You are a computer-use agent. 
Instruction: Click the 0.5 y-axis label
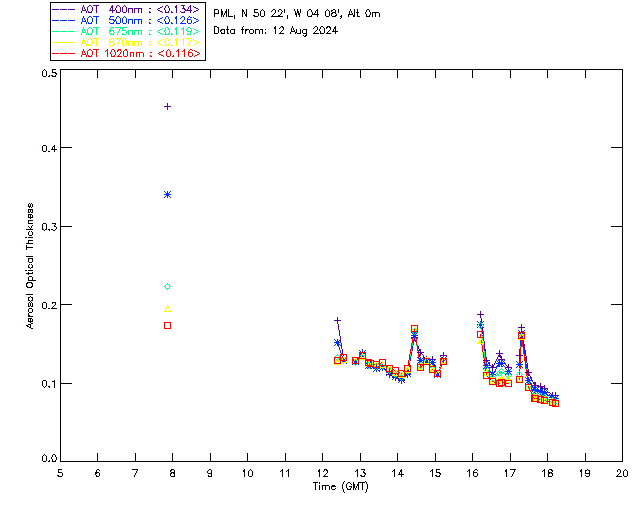tap(49, 73)
